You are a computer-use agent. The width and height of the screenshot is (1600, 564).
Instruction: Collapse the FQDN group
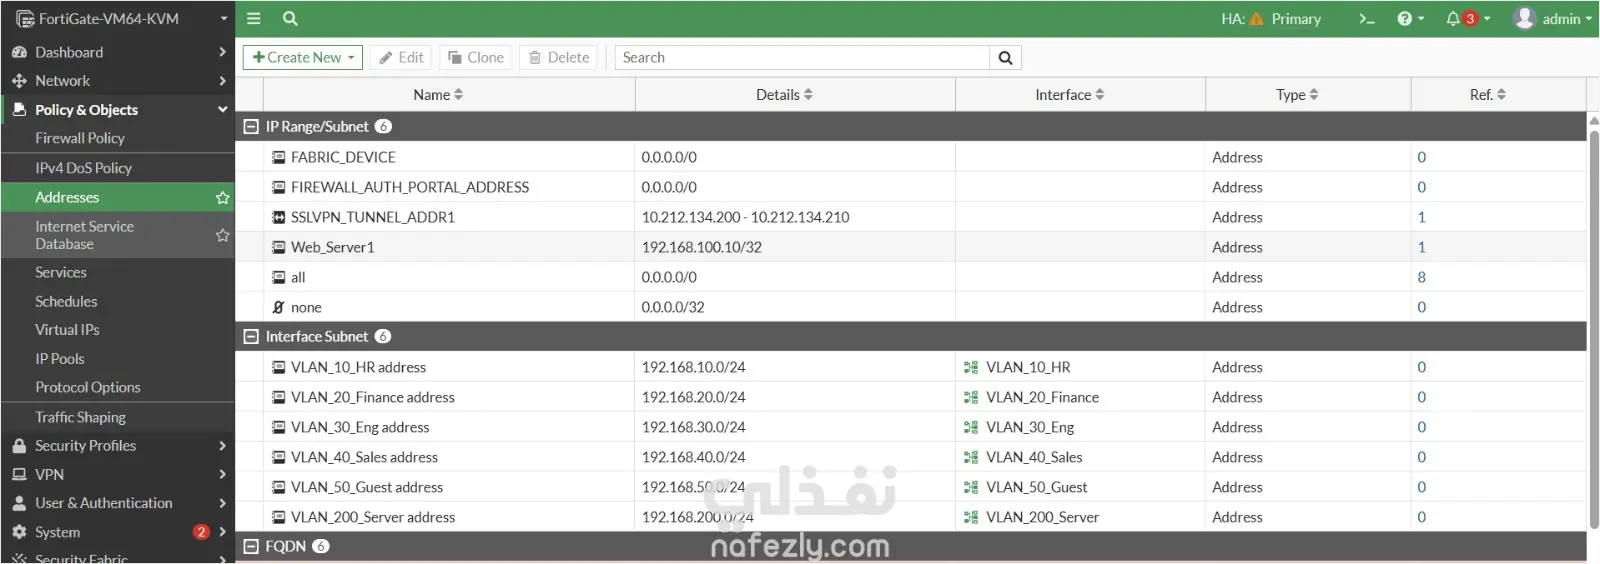251,547
